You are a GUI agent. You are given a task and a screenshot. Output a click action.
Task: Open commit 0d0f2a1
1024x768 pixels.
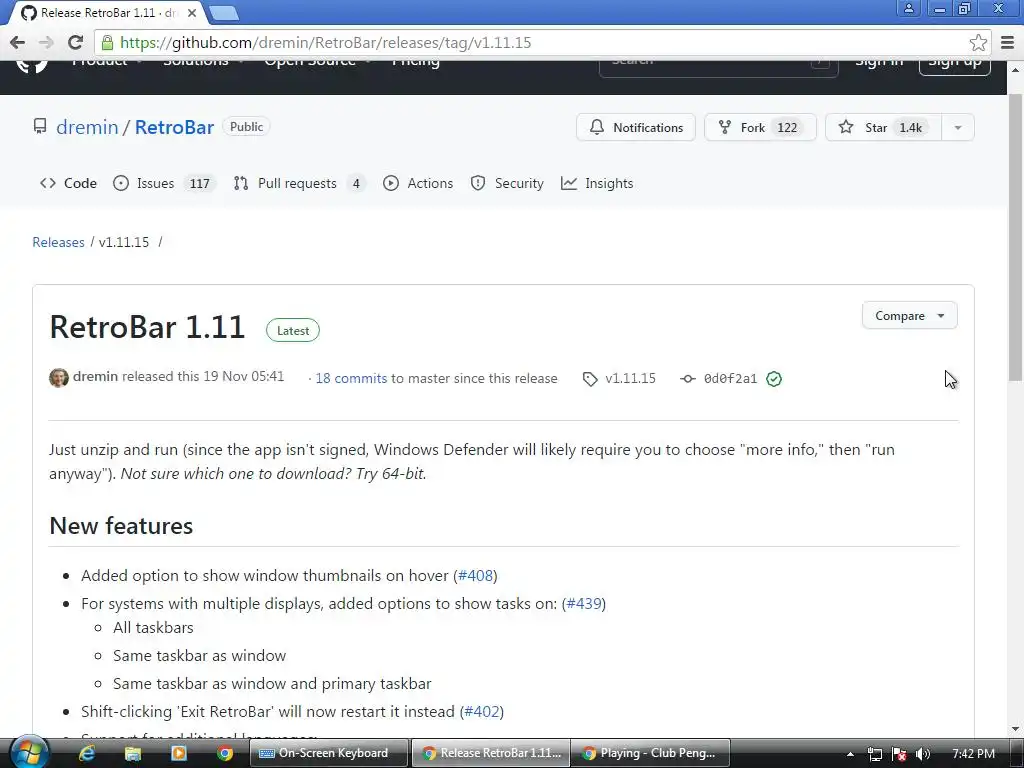pos(730,379)
